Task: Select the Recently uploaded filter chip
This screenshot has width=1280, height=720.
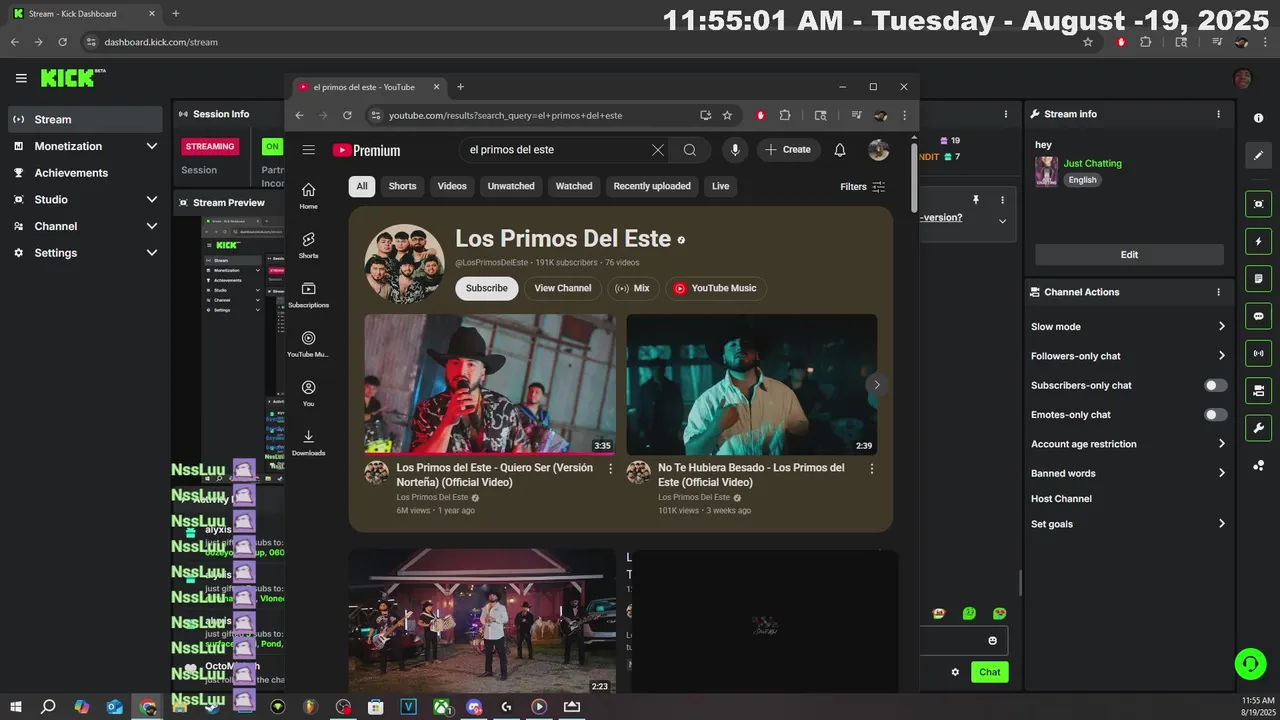Action: (x=652, y=186)
